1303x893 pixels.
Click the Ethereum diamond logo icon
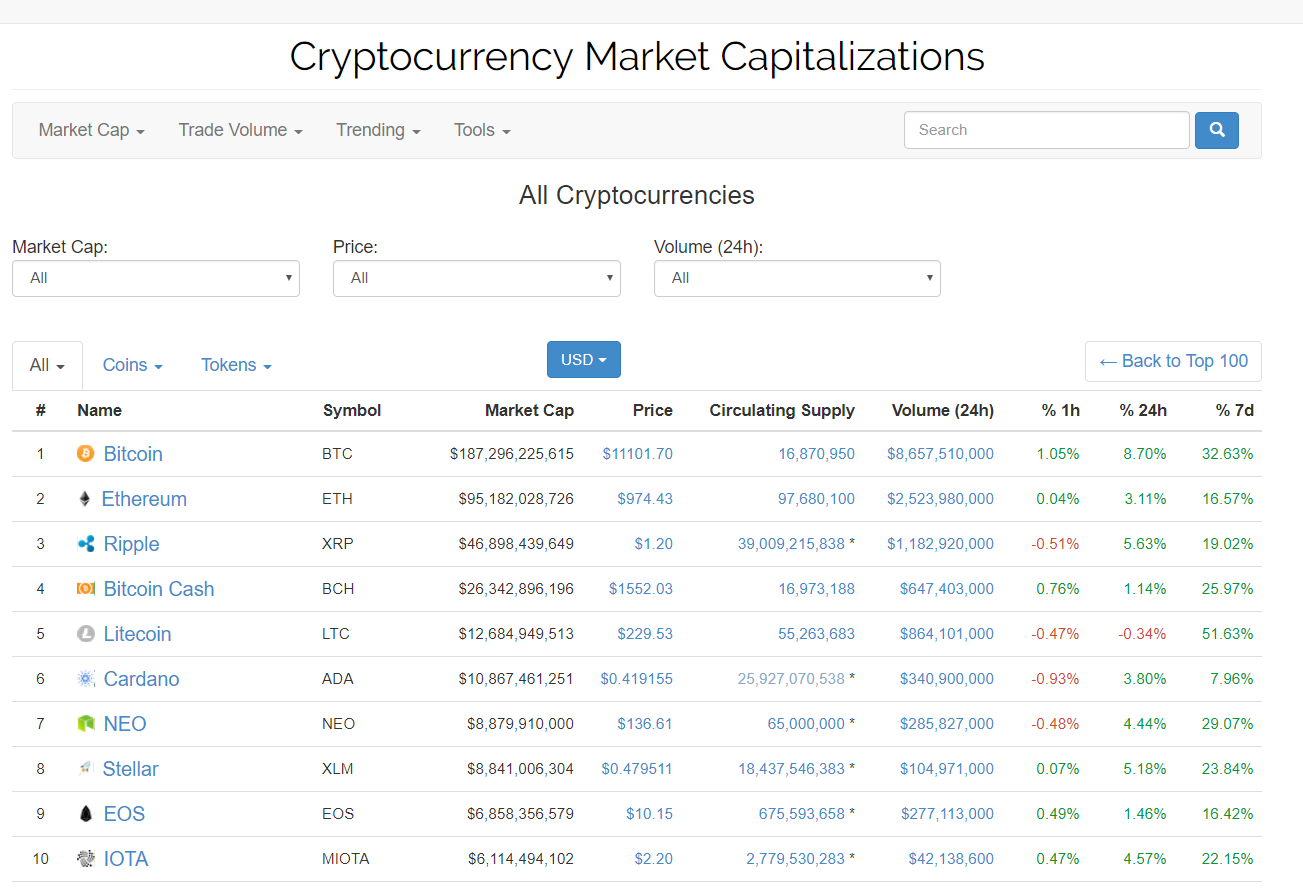pyautogui.click(x=85, y=499)
